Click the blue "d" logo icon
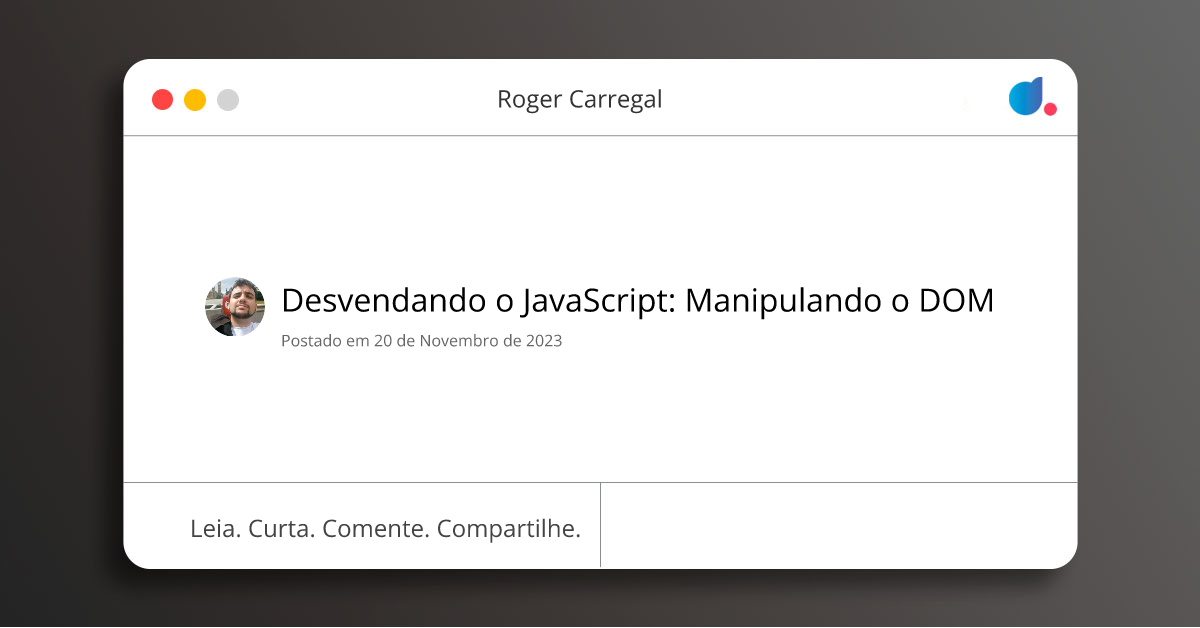Image resolution: width=1200 pixels, height=628 pixels. coord(1026,96)
